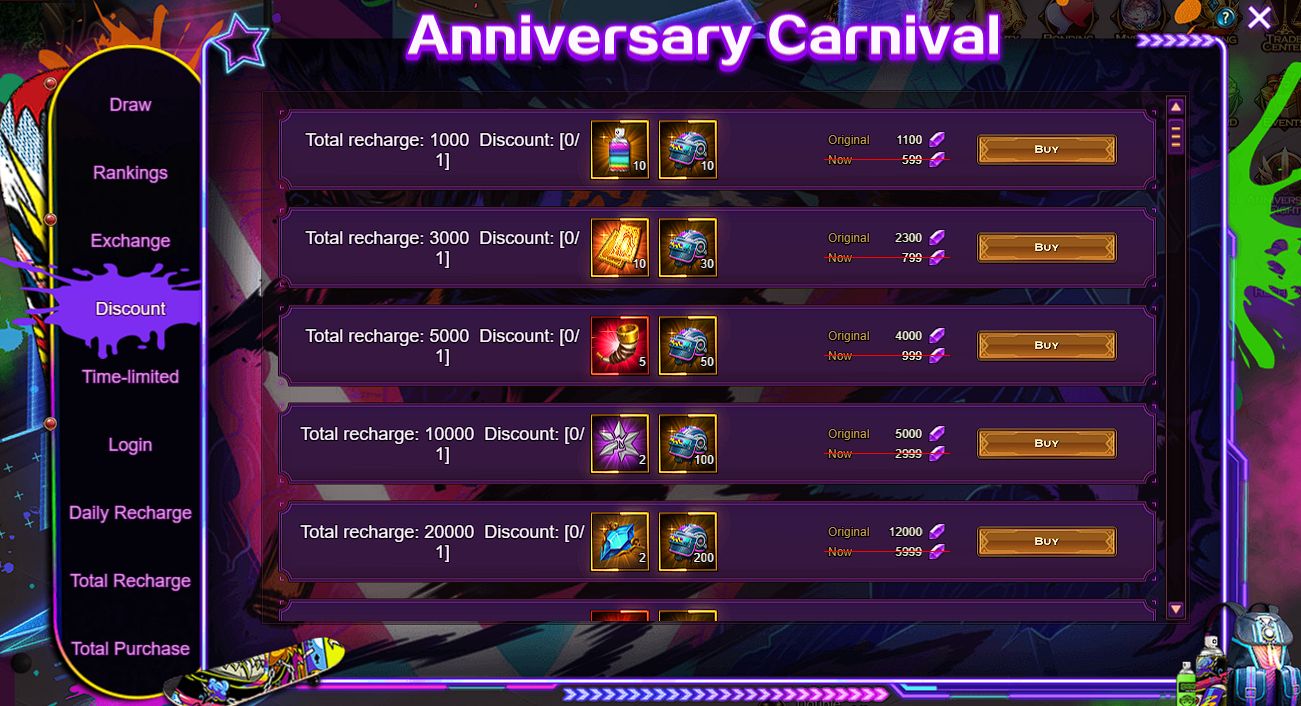This screenshot has height=706, width=1301.
Task: Select the chest icon with quantity 50
Action: tap(688, 346)
